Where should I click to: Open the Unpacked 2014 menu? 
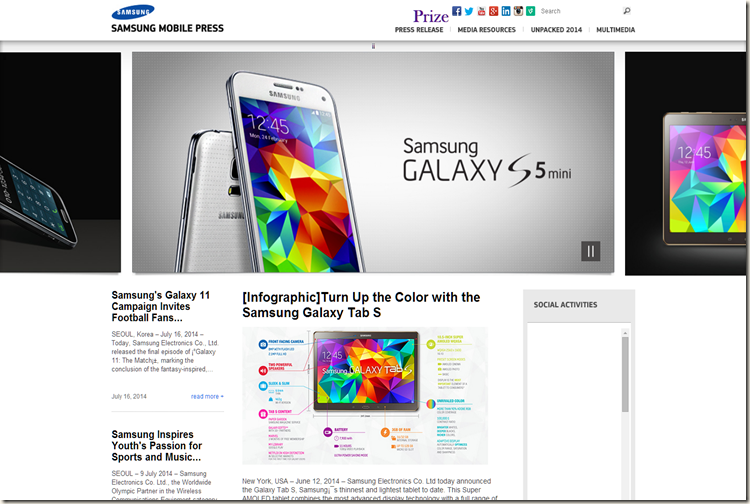point(556,30)
